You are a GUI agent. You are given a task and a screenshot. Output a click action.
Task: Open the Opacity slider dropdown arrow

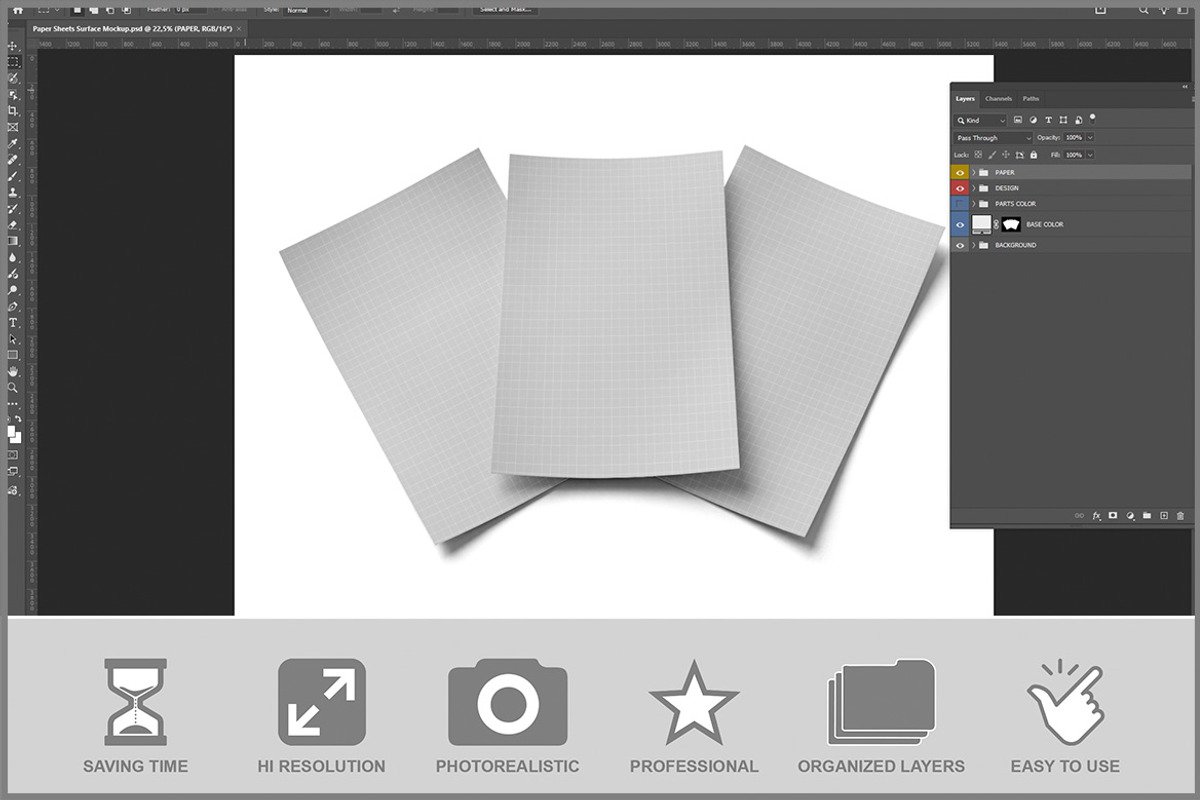tap(1090, 138)
